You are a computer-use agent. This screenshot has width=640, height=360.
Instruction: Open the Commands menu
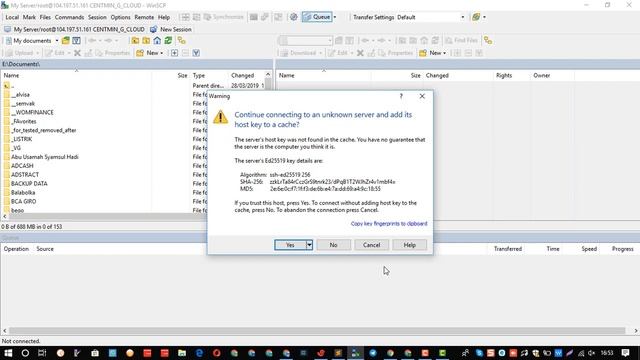69,17
